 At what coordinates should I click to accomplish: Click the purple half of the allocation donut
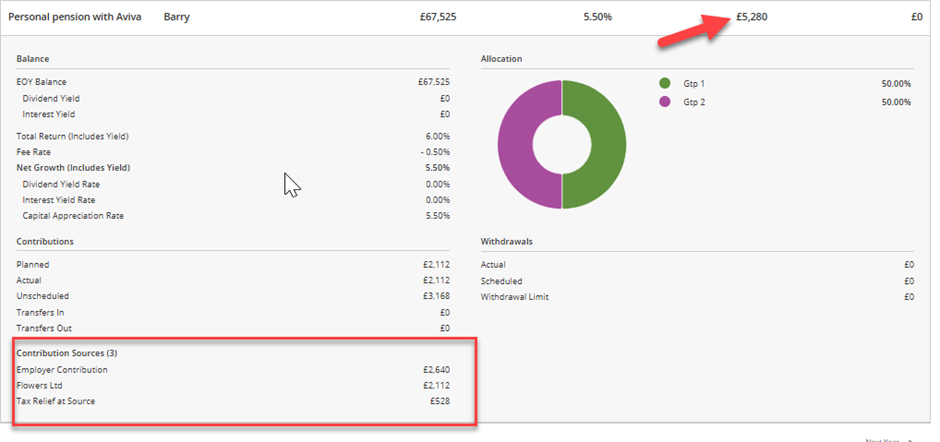tap(515, 145)
